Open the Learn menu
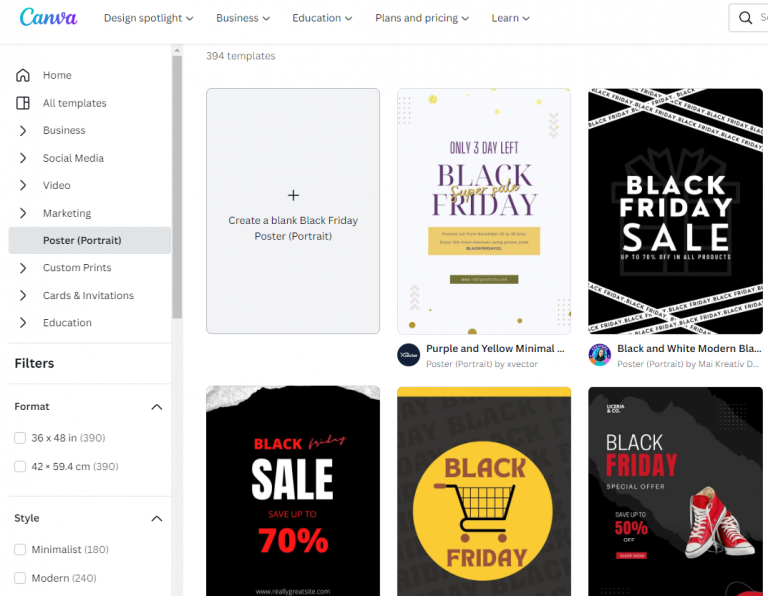This screenshot has width=768, height=596. point(510,18)
